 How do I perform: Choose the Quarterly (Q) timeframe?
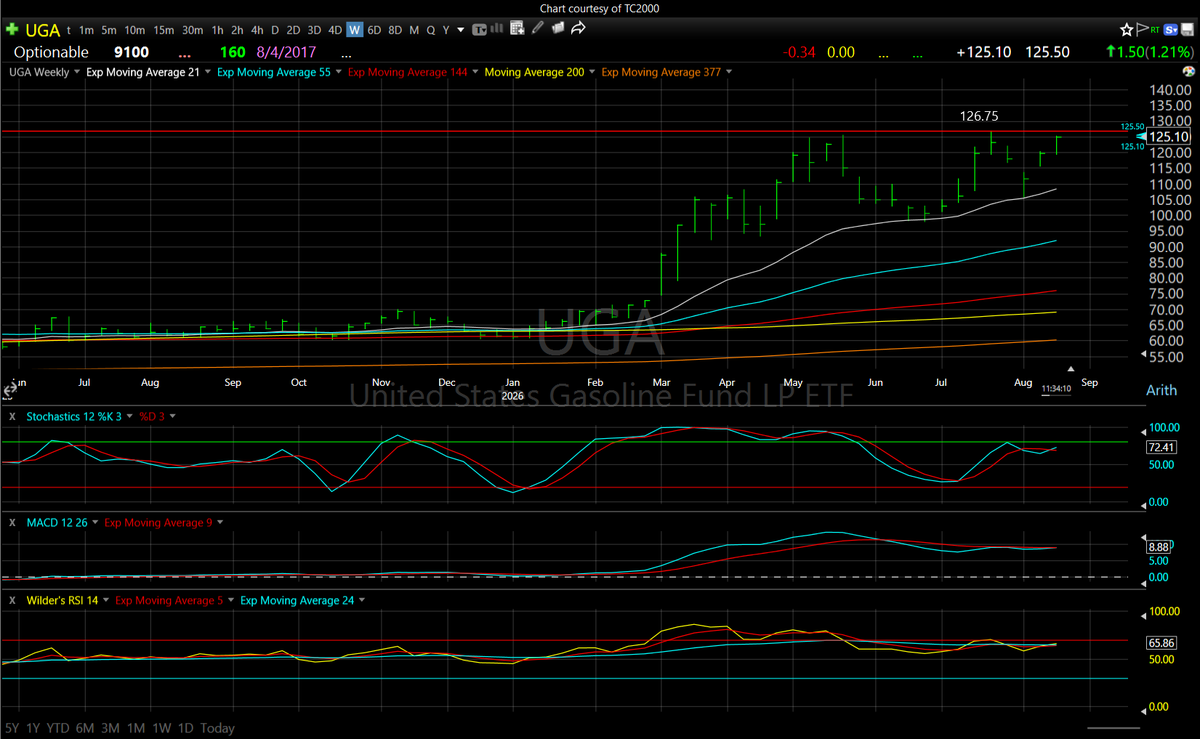pyautogui.click(x=431, y=30)
